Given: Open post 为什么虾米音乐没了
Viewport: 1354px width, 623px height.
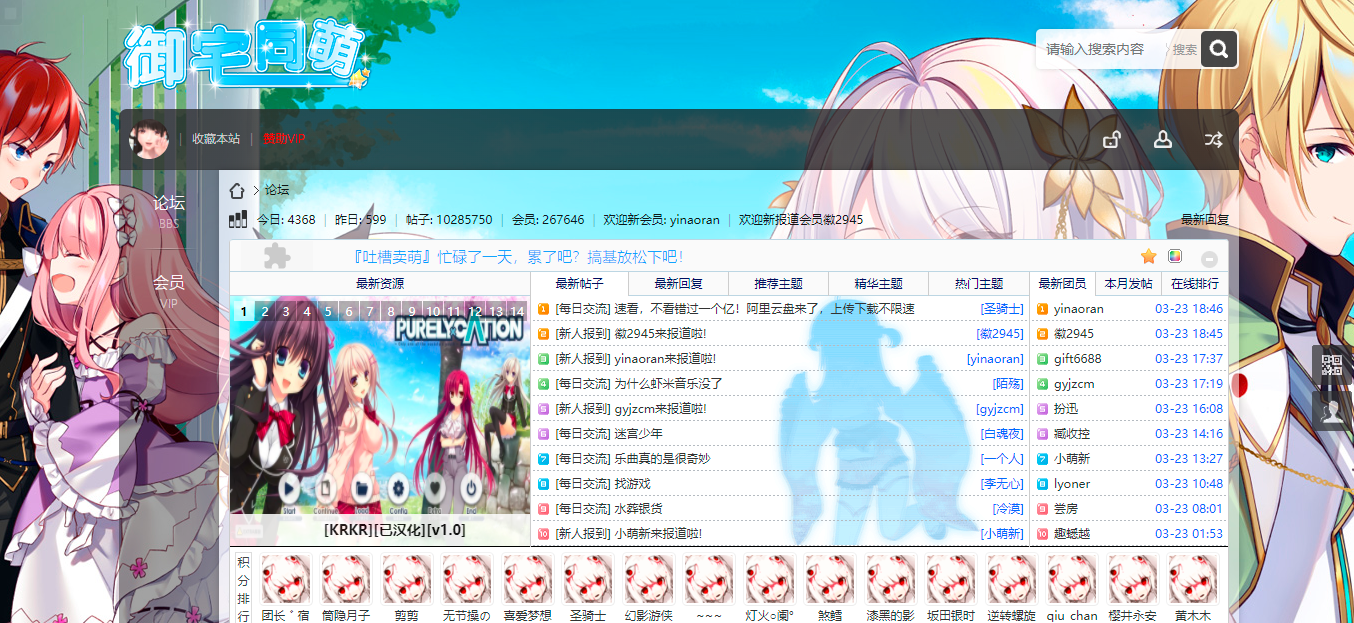Looking at the screenshot, I should pos(668,384).
